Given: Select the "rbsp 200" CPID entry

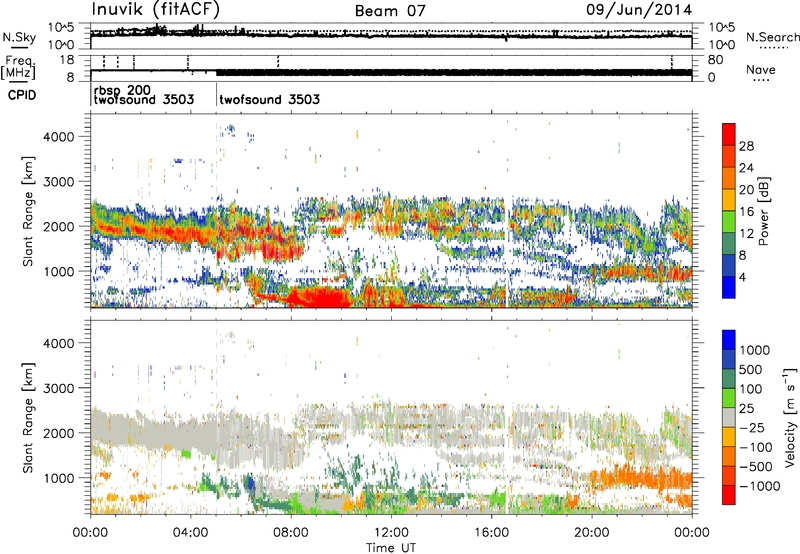Looking at the screenshot, I should [122, 91].
